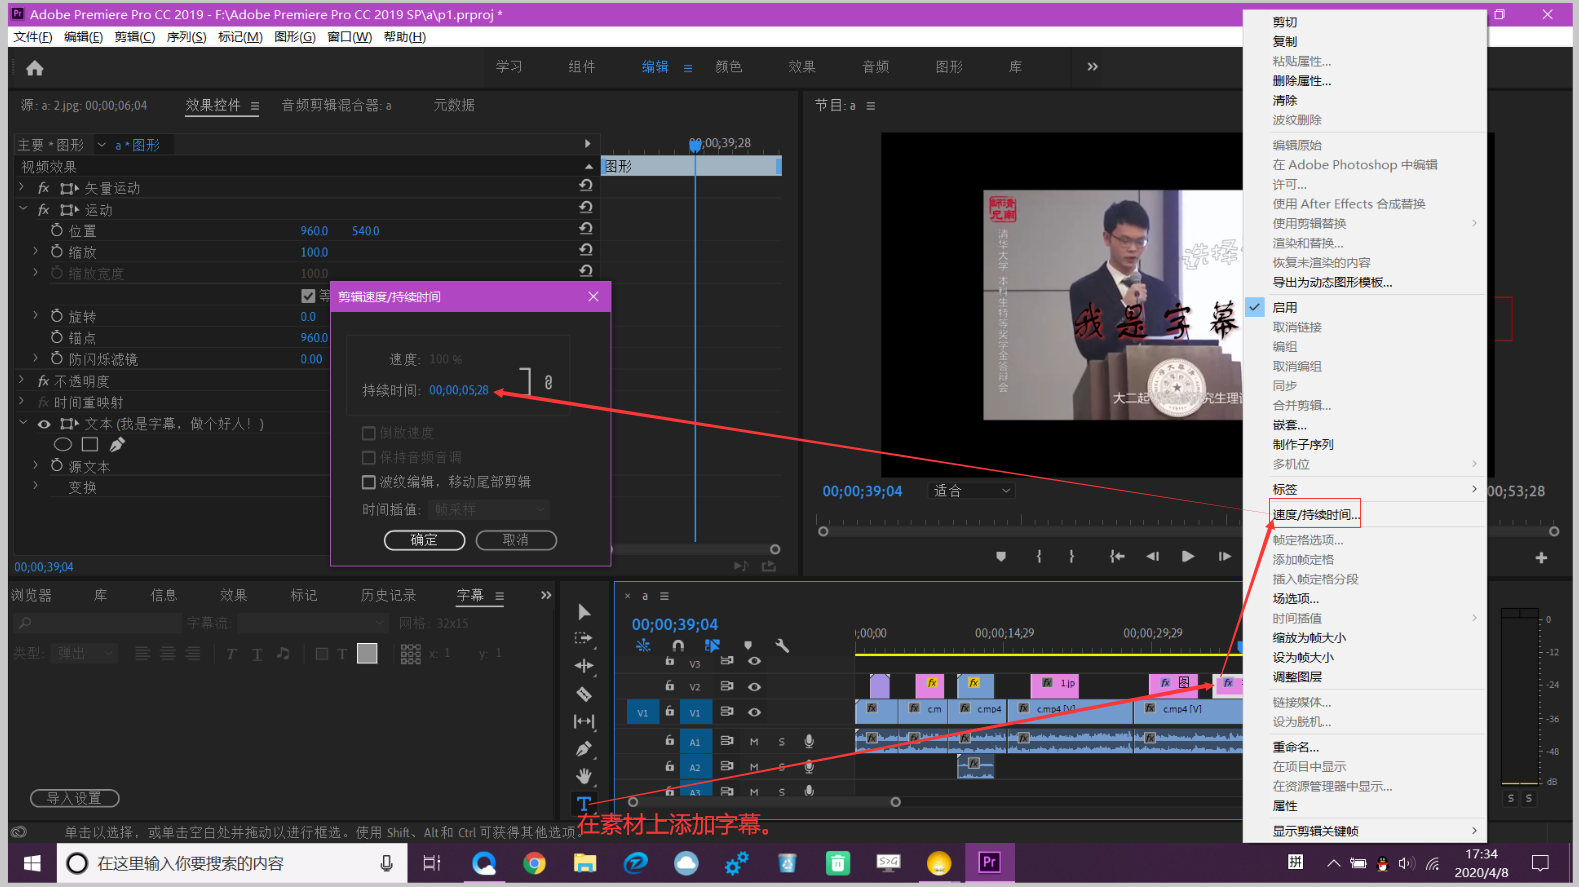Step back one frame in monitor

click(x=1152, y=556)
